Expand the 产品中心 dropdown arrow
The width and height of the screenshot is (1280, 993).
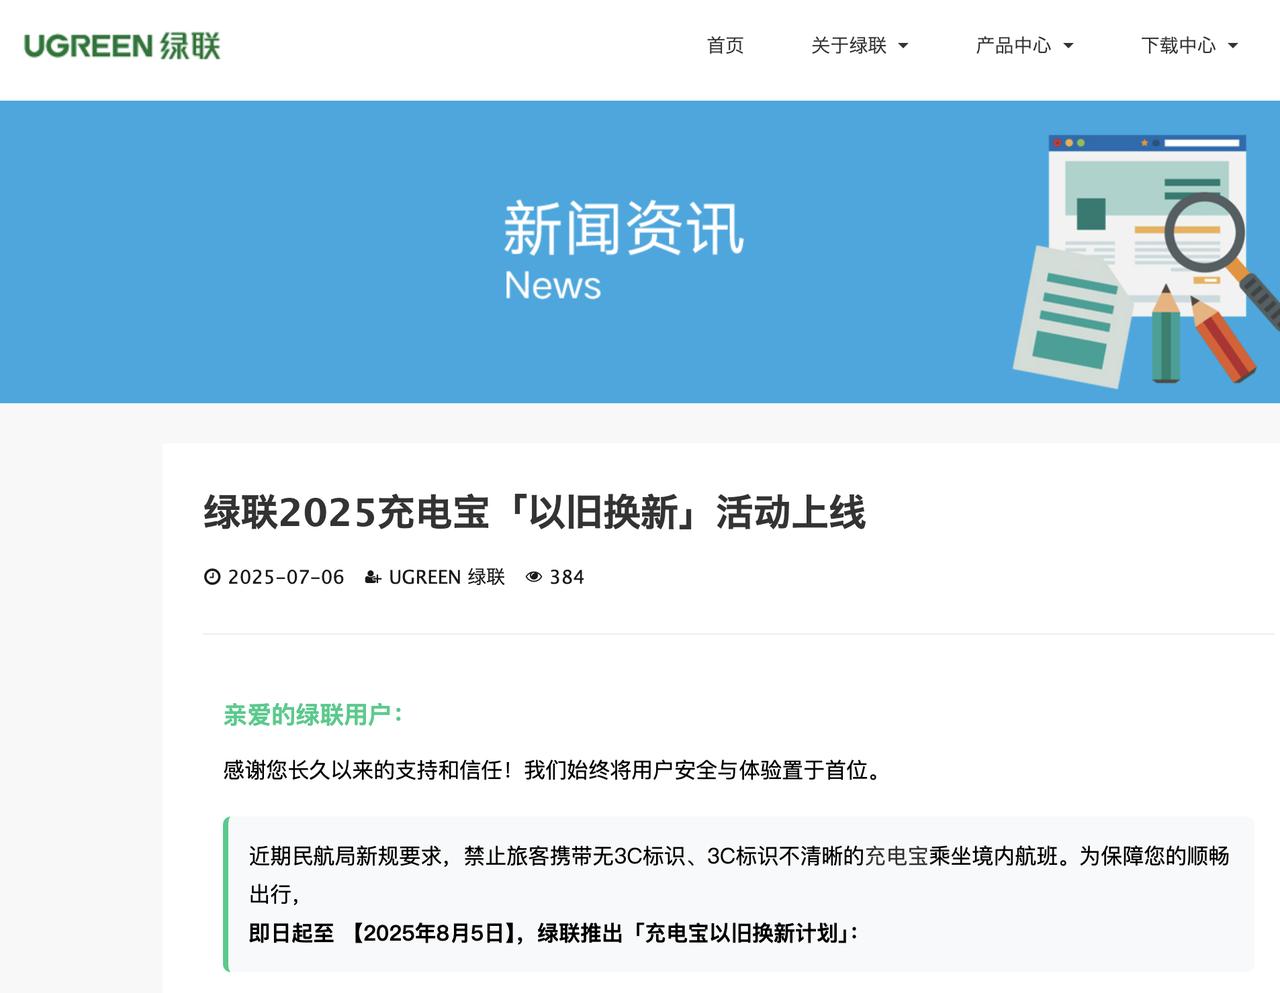(1068, 46)
